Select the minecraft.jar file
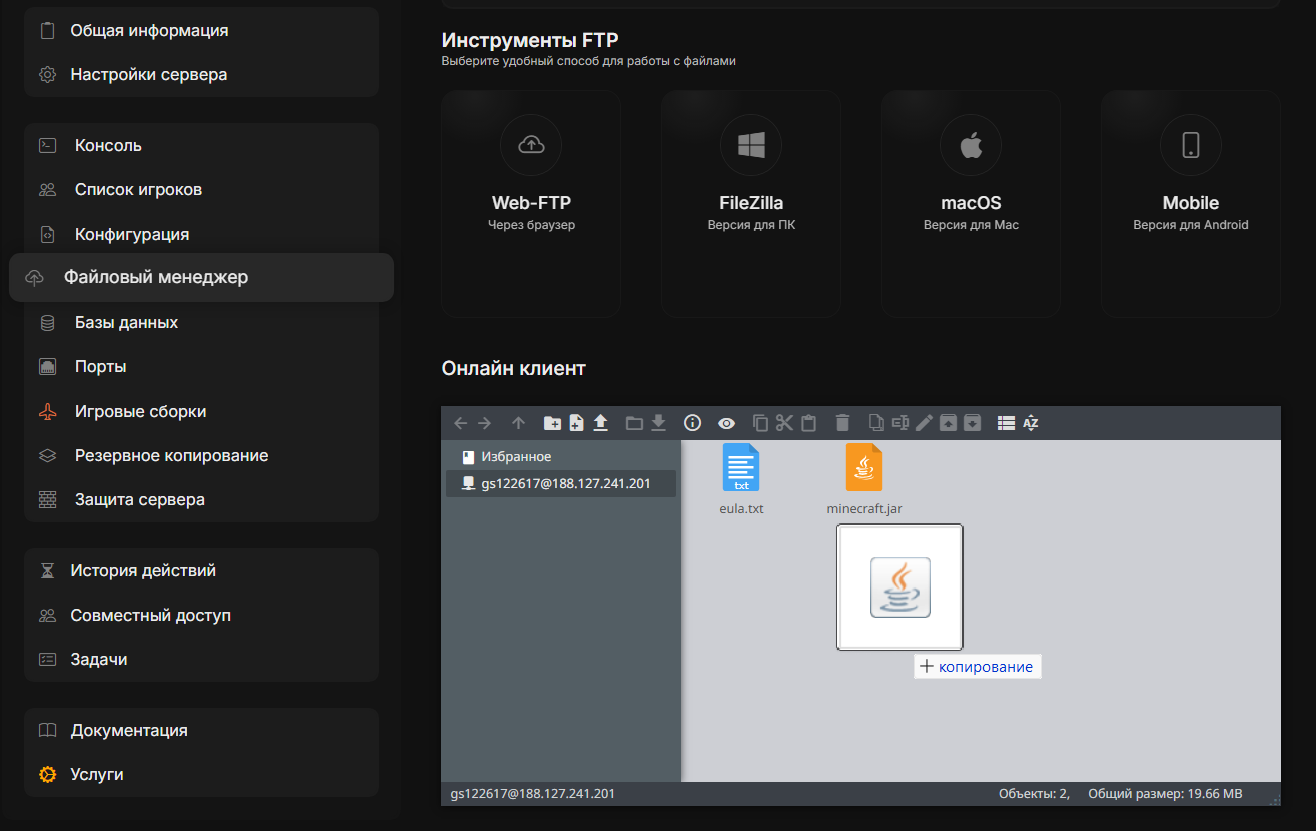Viewport: 1316px width, 831px height. [864, 480]
